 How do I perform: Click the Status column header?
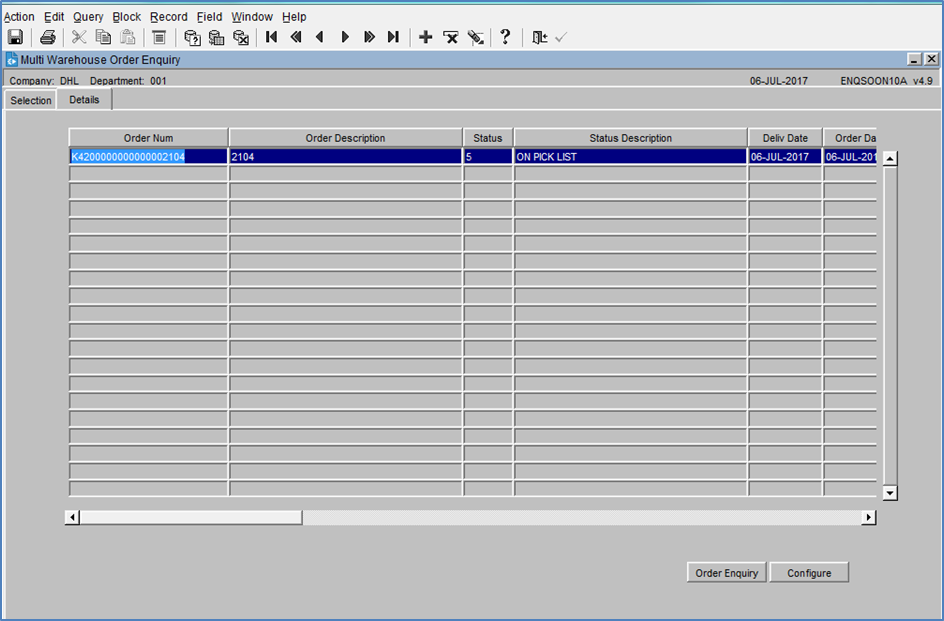(488, 138)
